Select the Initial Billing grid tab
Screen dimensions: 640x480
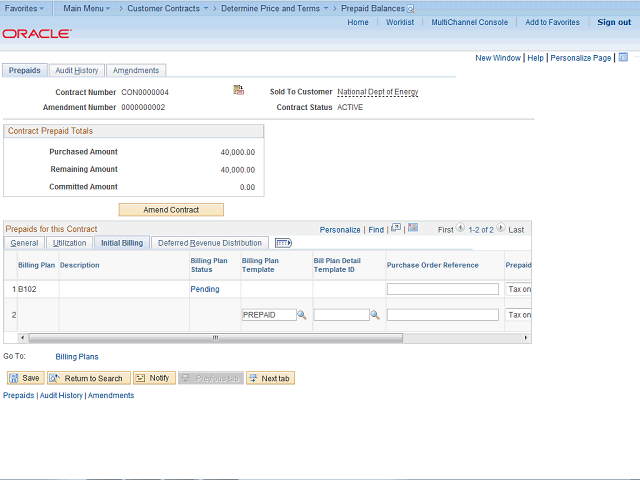[122, 243]
